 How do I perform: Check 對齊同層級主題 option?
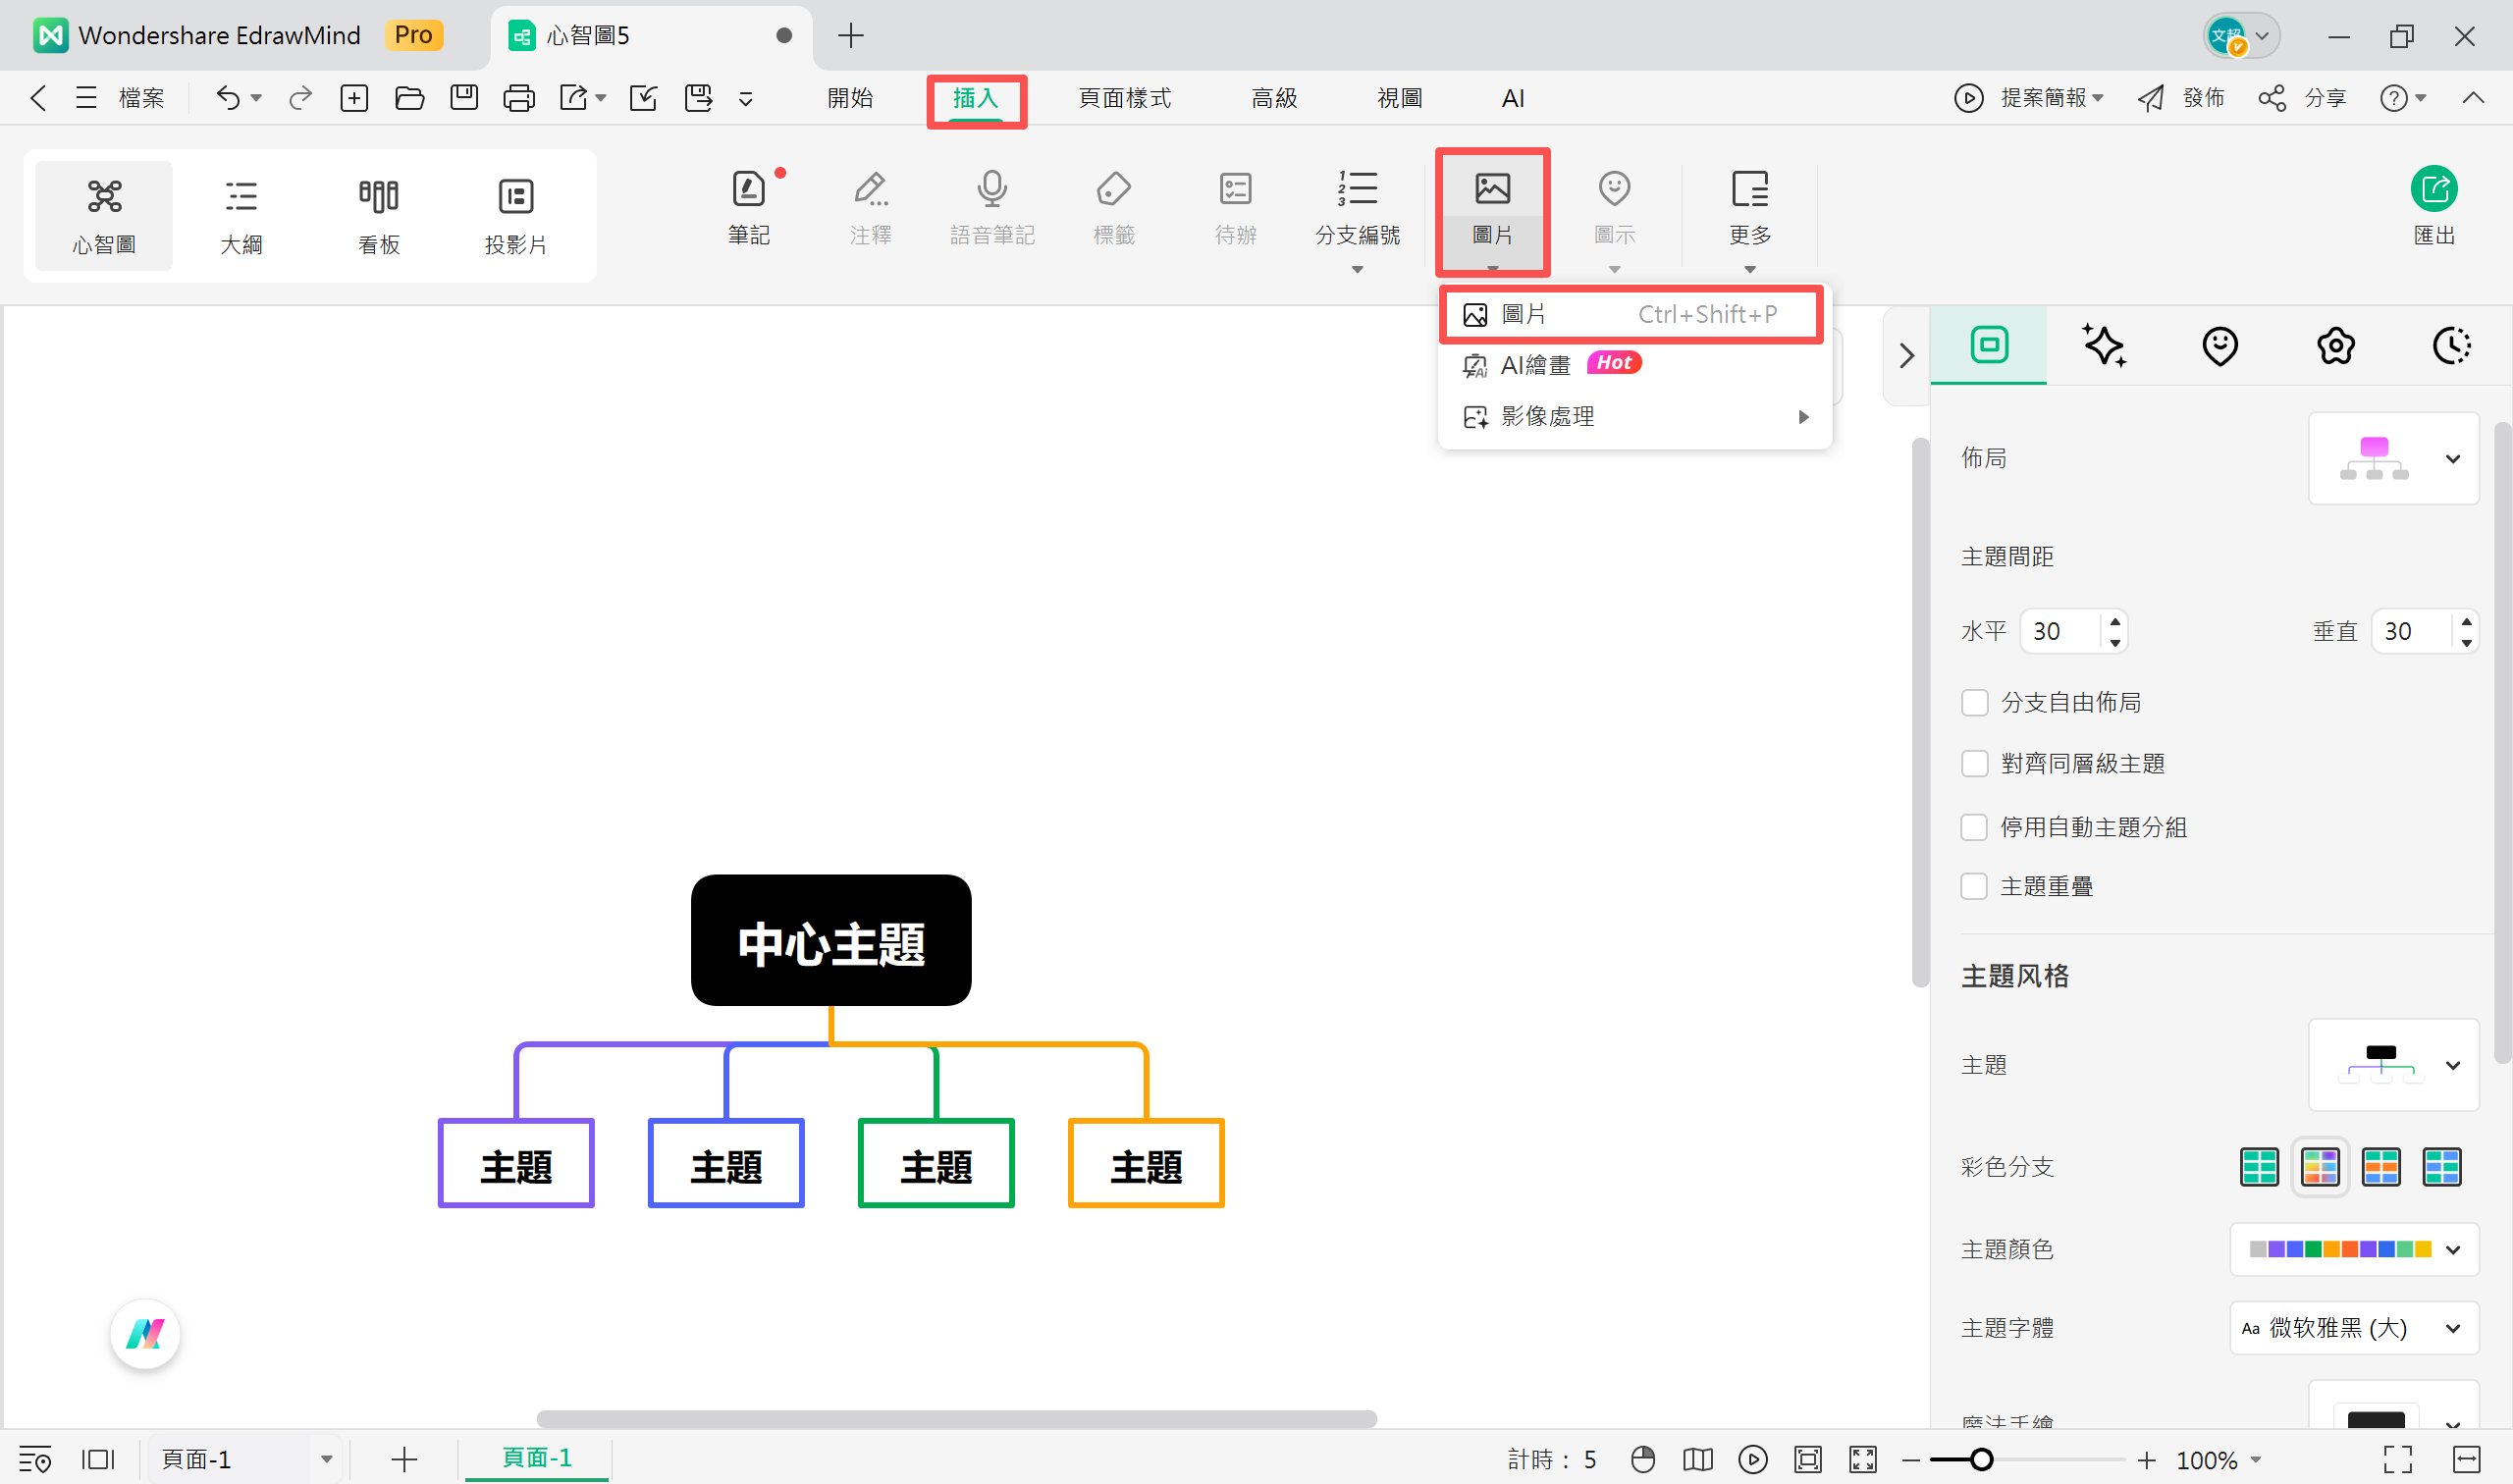click(1974, 764)
